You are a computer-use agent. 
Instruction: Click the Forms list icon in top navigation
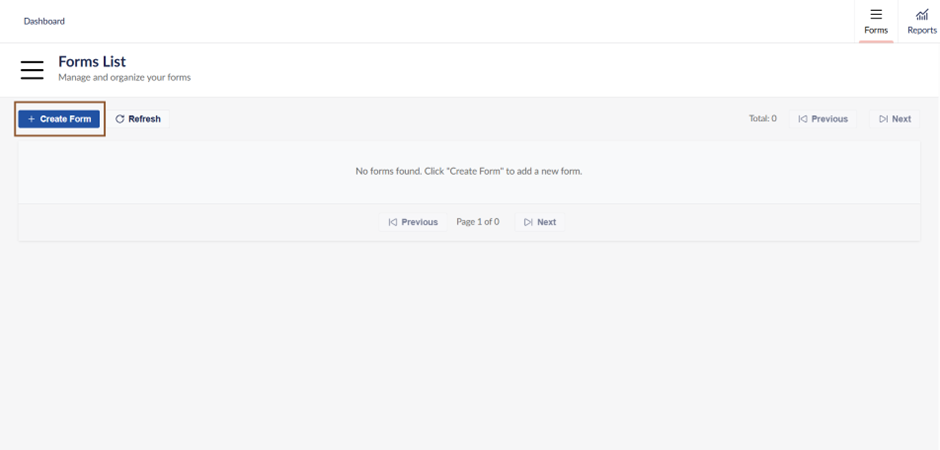(876, 14)
